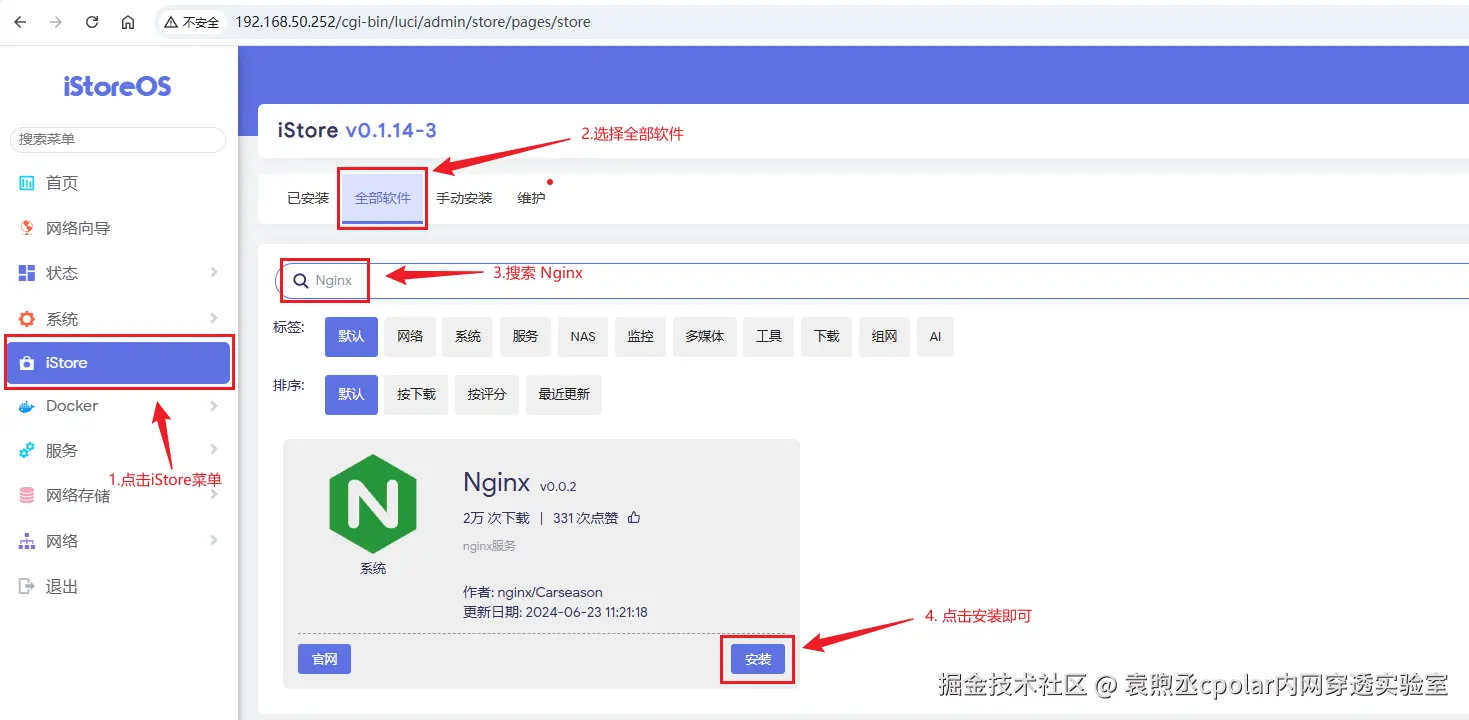Click the 不安全 security warning badge
1469x720 pixels.
click(192, 22)
